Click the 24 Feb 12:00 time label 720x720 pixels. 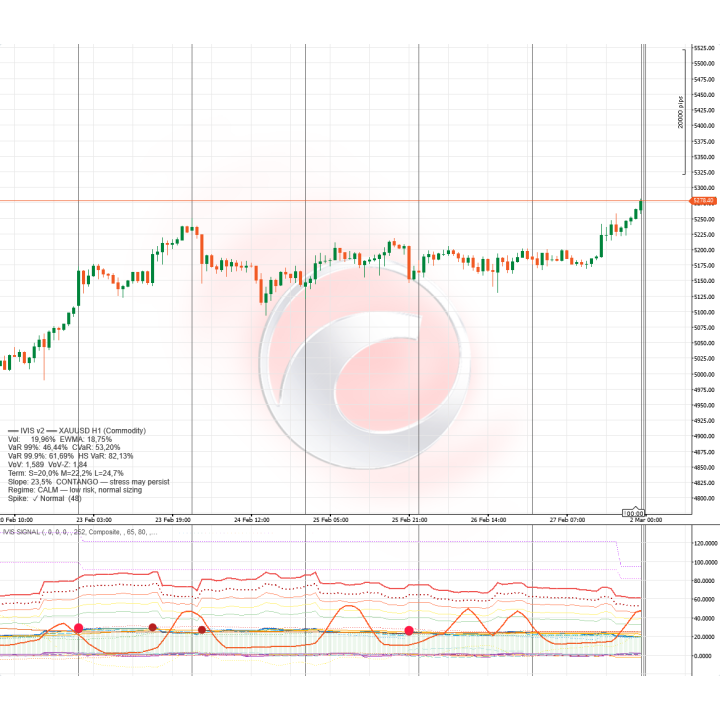[252, 520]
